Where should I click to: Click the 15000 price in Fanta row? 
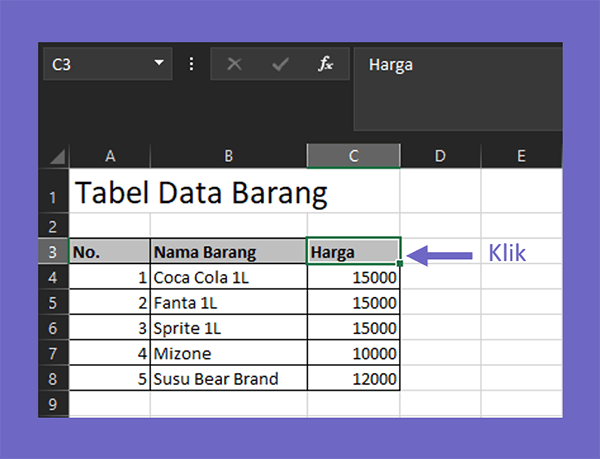pyautogui.click(x=354, y=302)
